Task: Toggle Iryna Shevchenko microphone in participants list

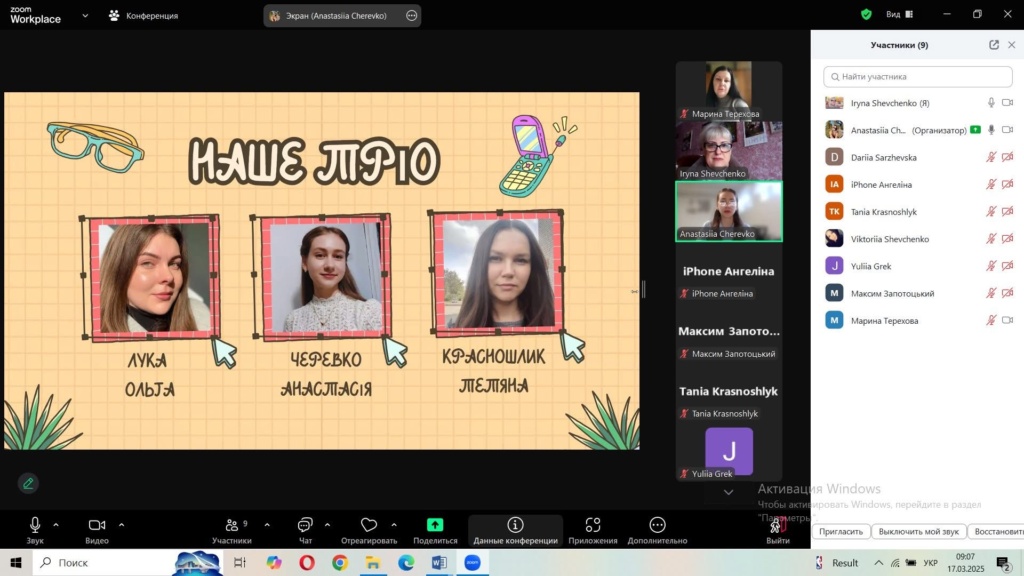Action: coord(991,103)
